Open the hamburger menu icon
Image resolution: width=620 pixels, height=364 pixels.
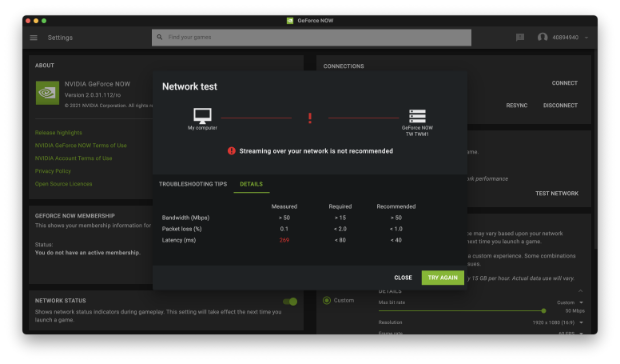34,38
